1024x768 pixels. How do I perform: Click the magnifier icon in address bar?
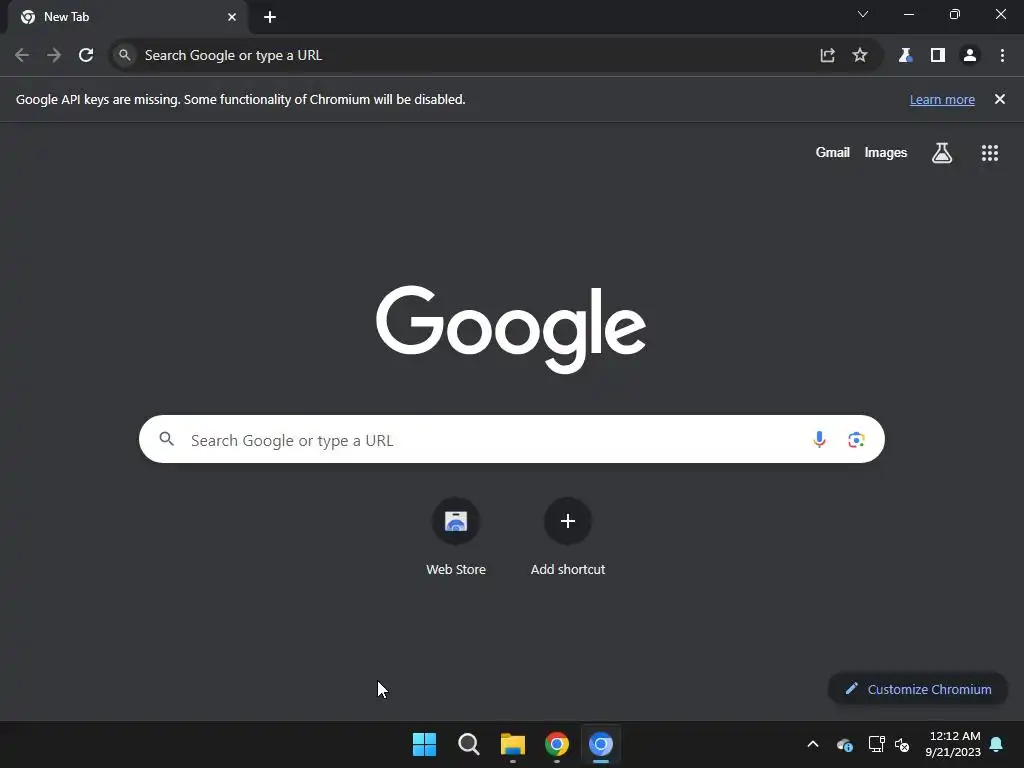point(125,56)
